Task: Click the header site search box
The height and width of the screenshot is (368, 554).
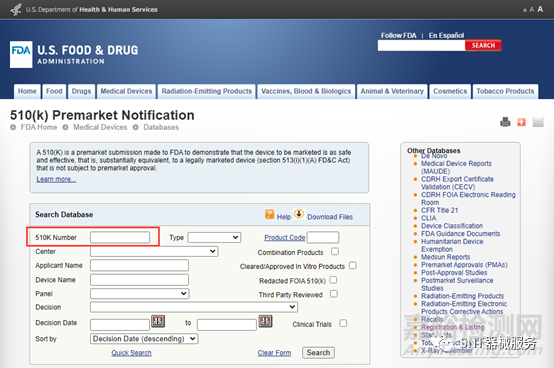Action: coord(421,45)
